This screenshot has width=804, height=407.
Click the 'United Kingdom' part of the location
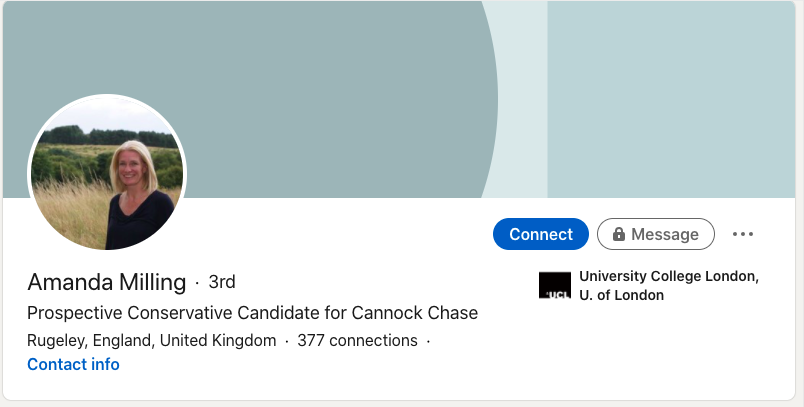[218, 340]
